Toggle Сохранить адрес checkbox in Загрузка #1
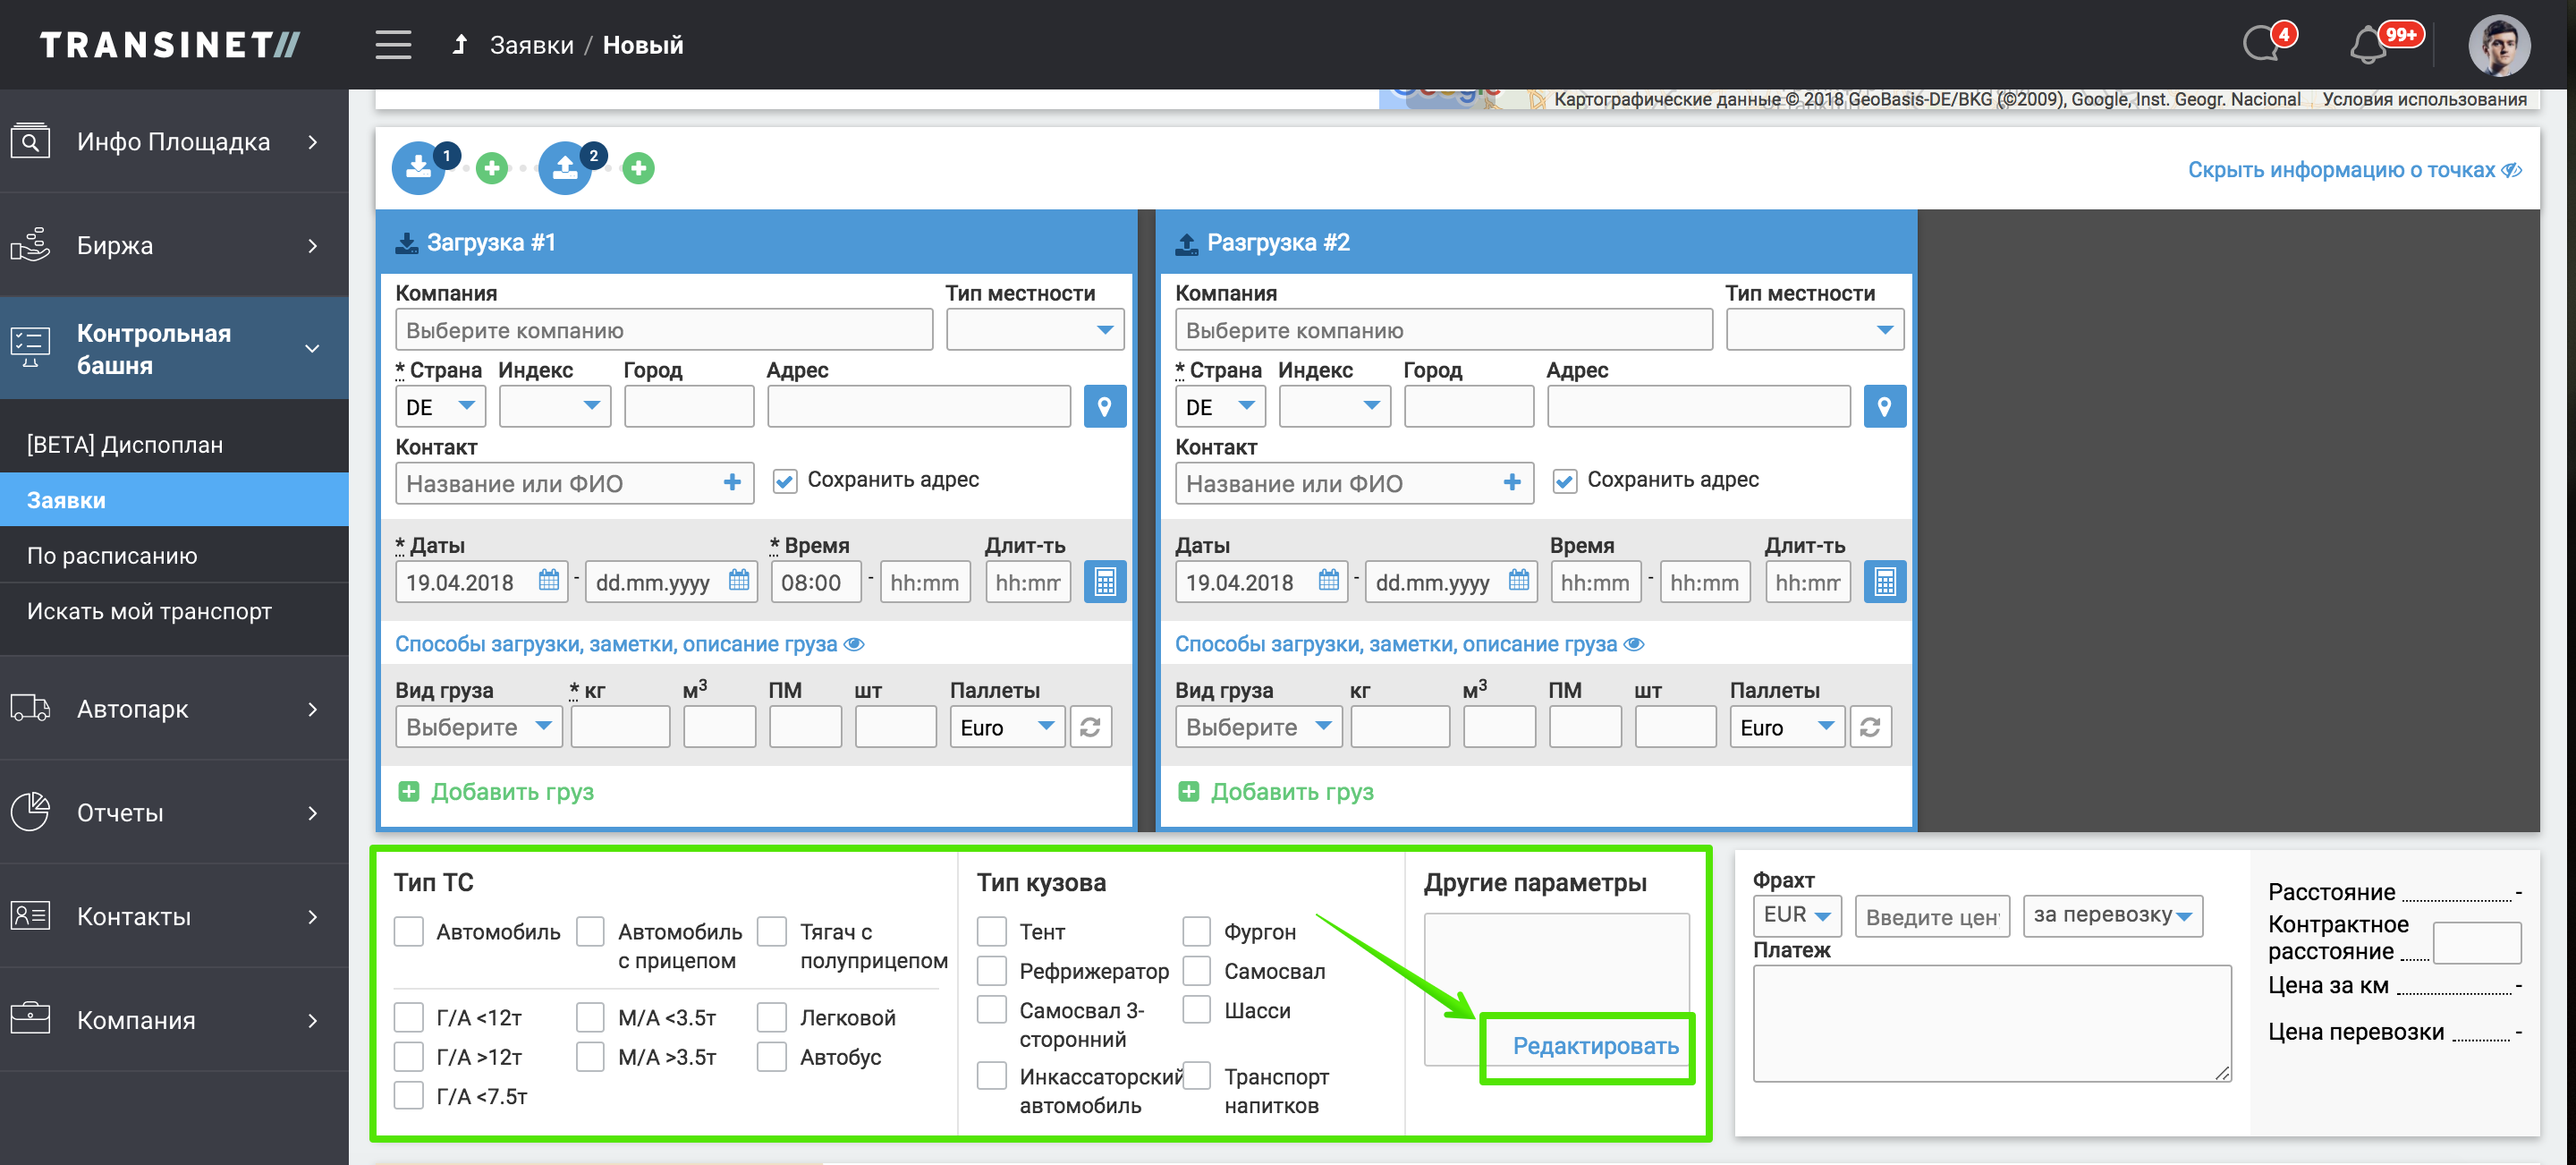This screenshot has width=2576, height=1165. tap(785, 481)
